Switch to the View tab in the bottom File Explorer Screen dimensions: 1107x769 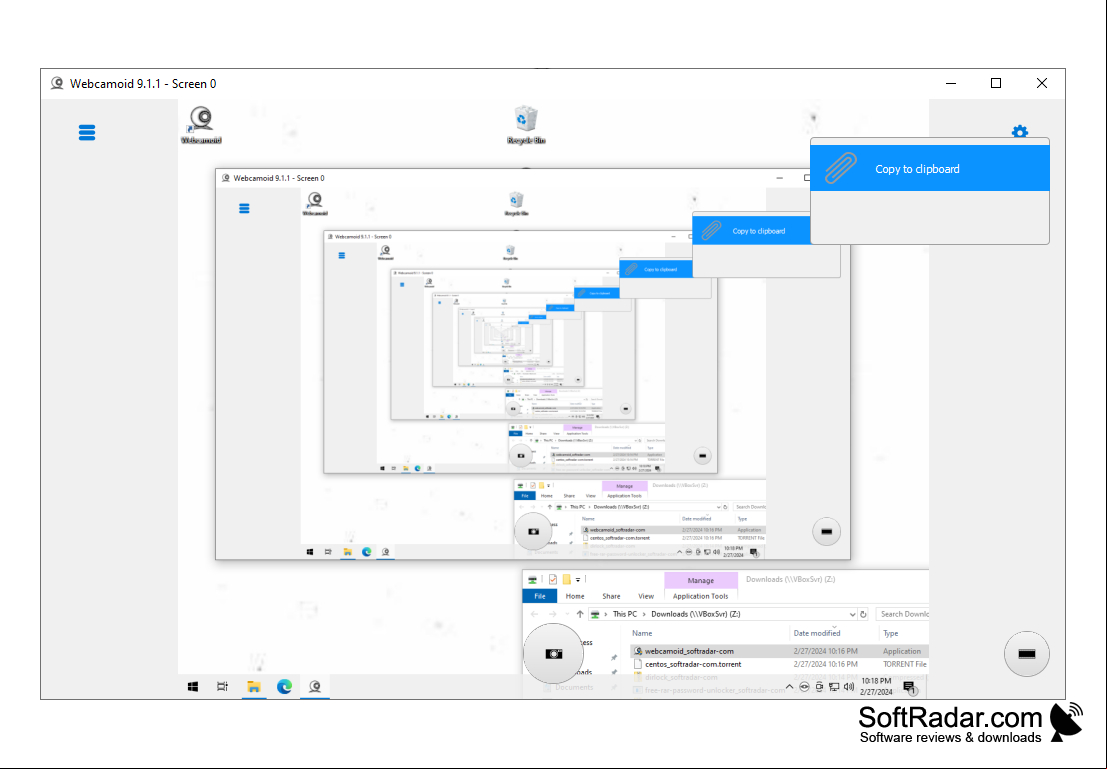[646, 596]
